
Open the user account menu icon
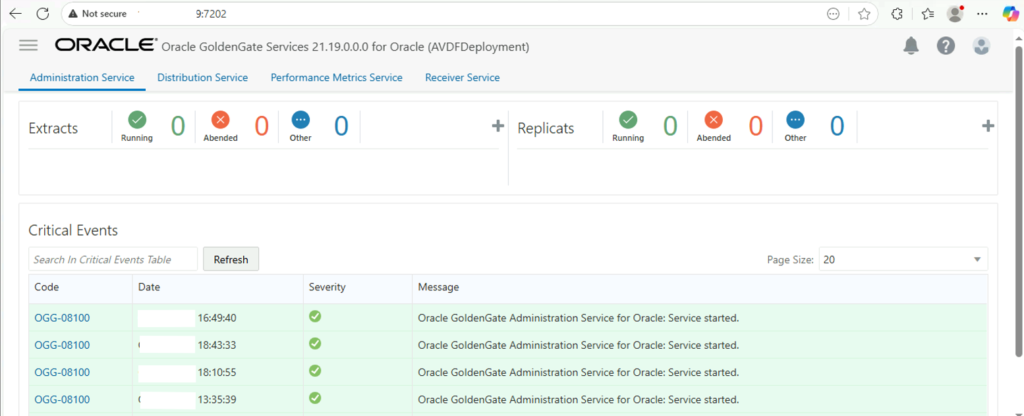point(981,46)
